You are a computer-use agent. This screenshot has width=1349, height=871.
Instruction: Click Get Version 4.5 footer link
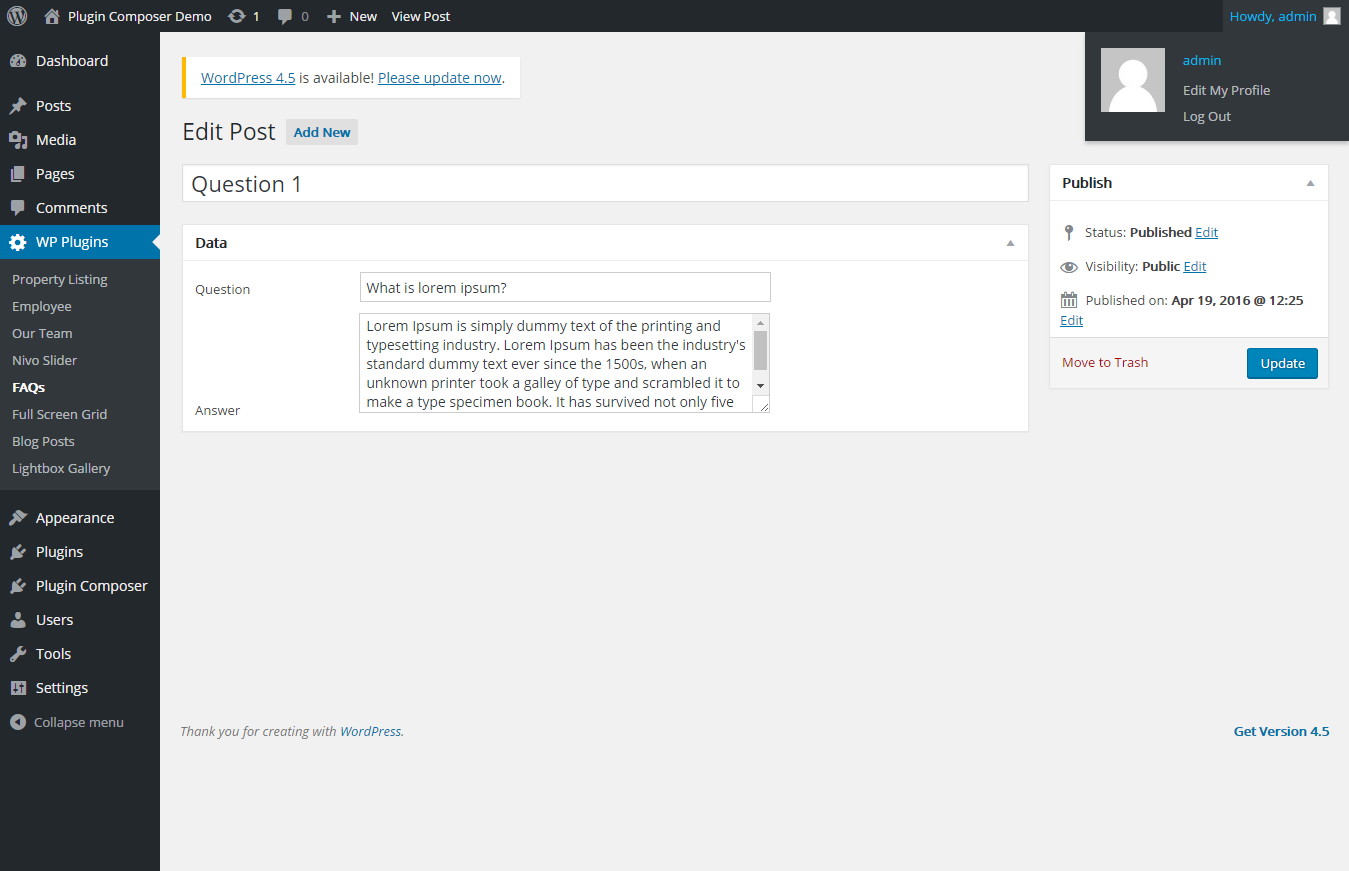pyautogui.click(x=1282, y=731)
